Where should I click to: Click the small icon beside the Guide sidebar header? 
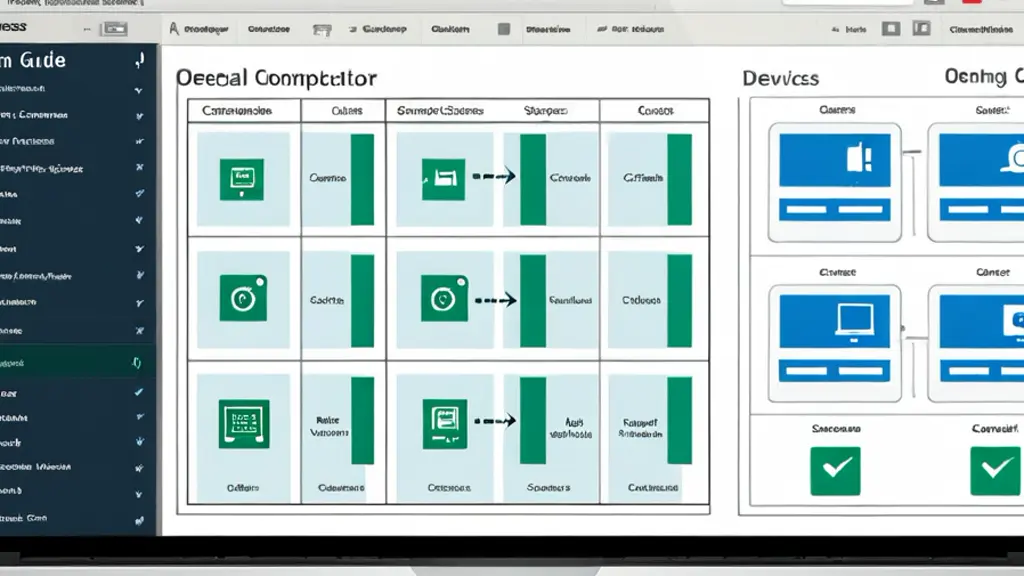139,61
